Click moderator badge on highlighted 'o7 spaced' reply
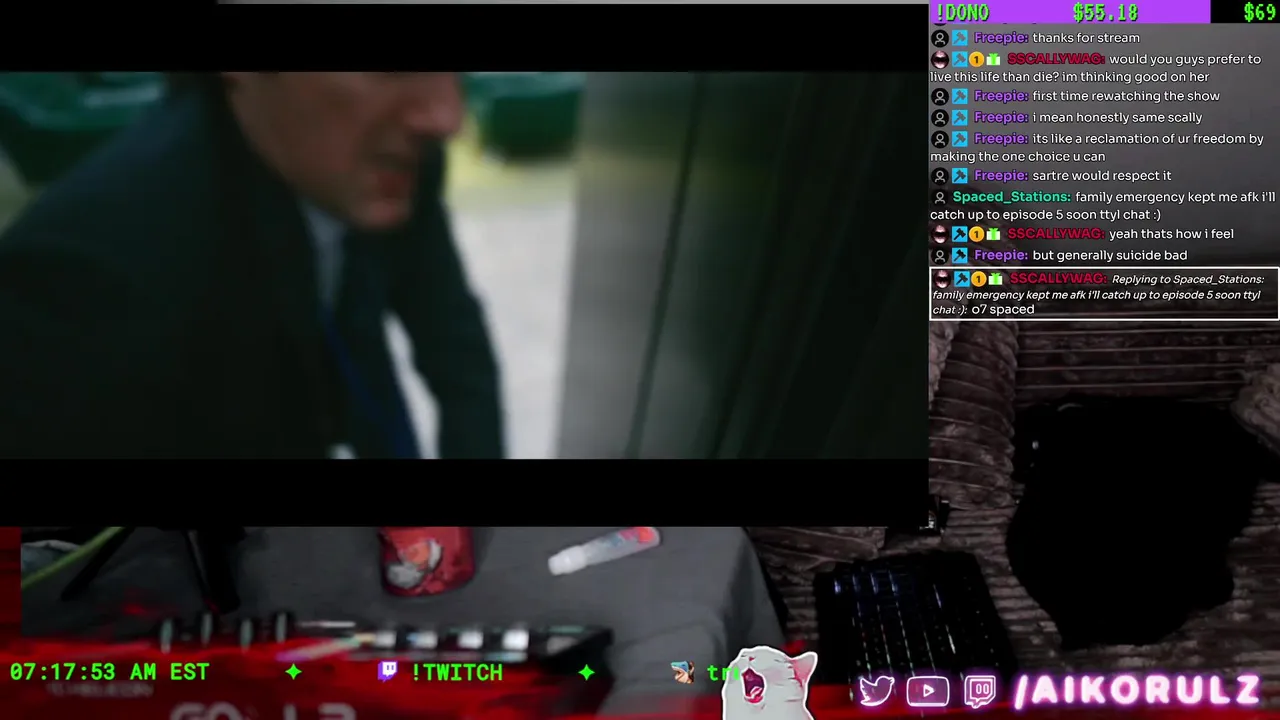1280x720 pixels. click(x=961, y=279)
